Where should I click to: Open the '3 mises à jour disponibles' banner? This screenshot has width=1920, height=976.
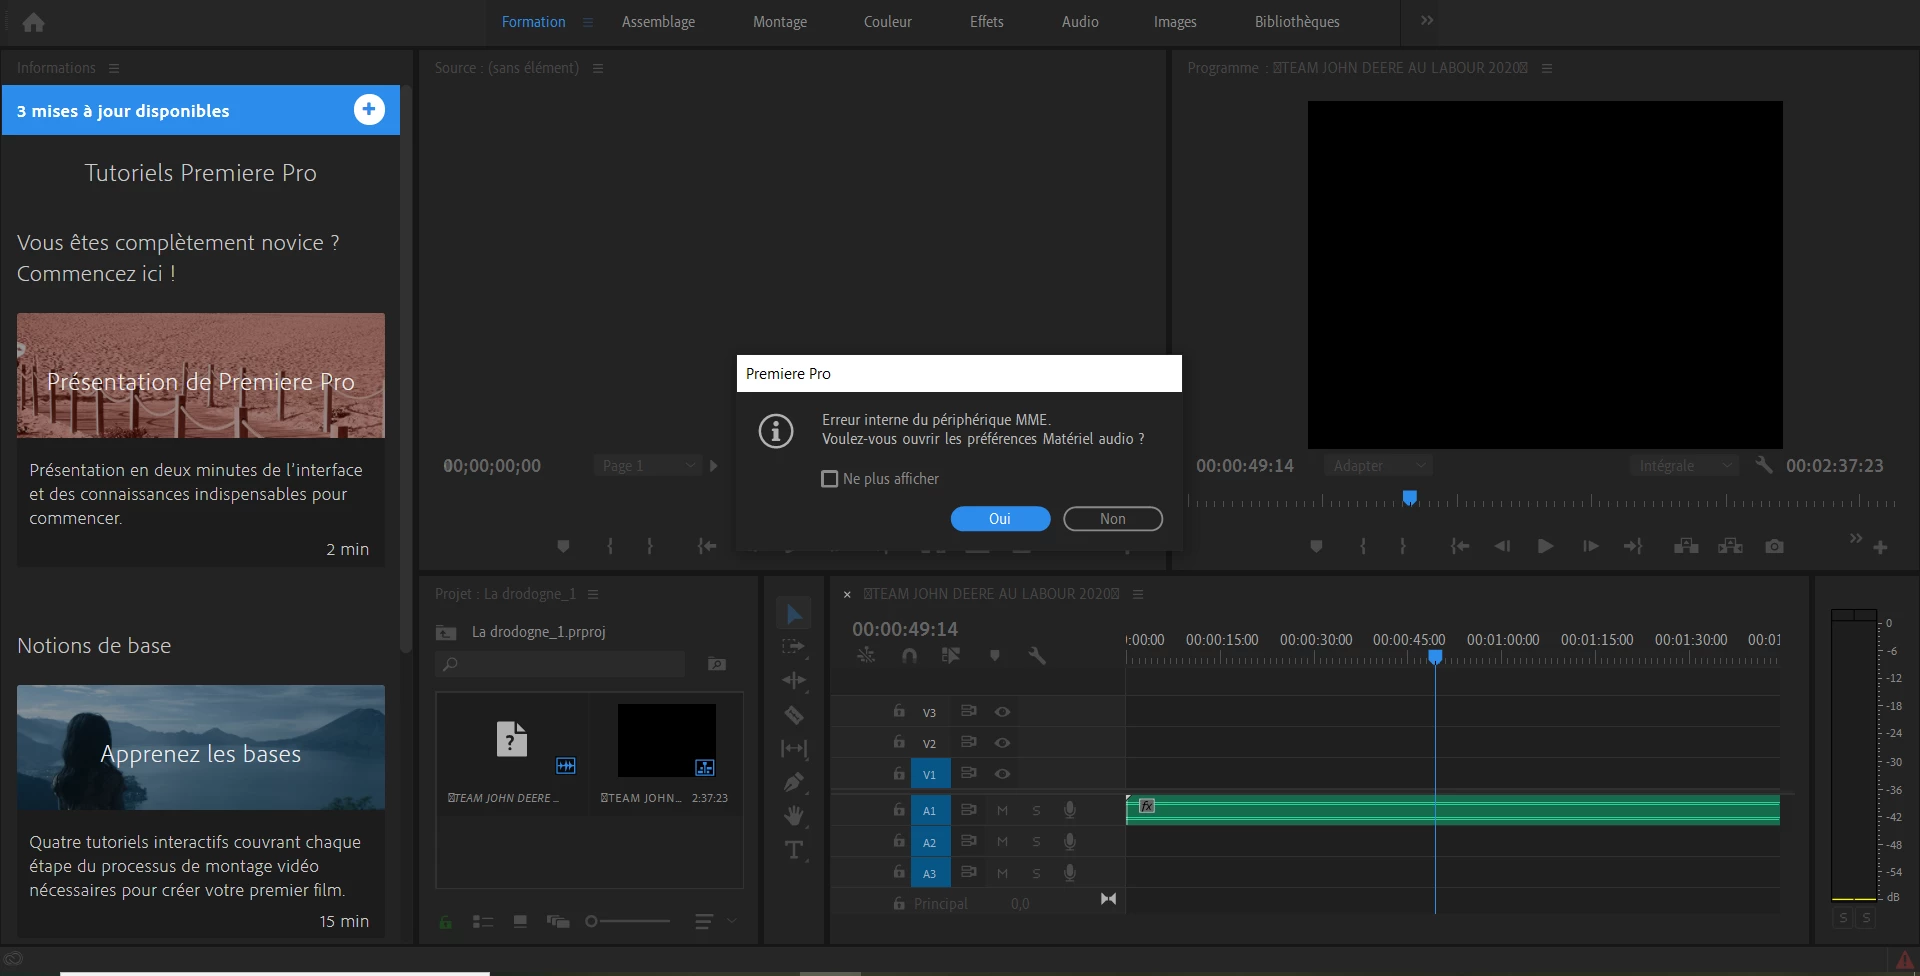tap(201, 110)
